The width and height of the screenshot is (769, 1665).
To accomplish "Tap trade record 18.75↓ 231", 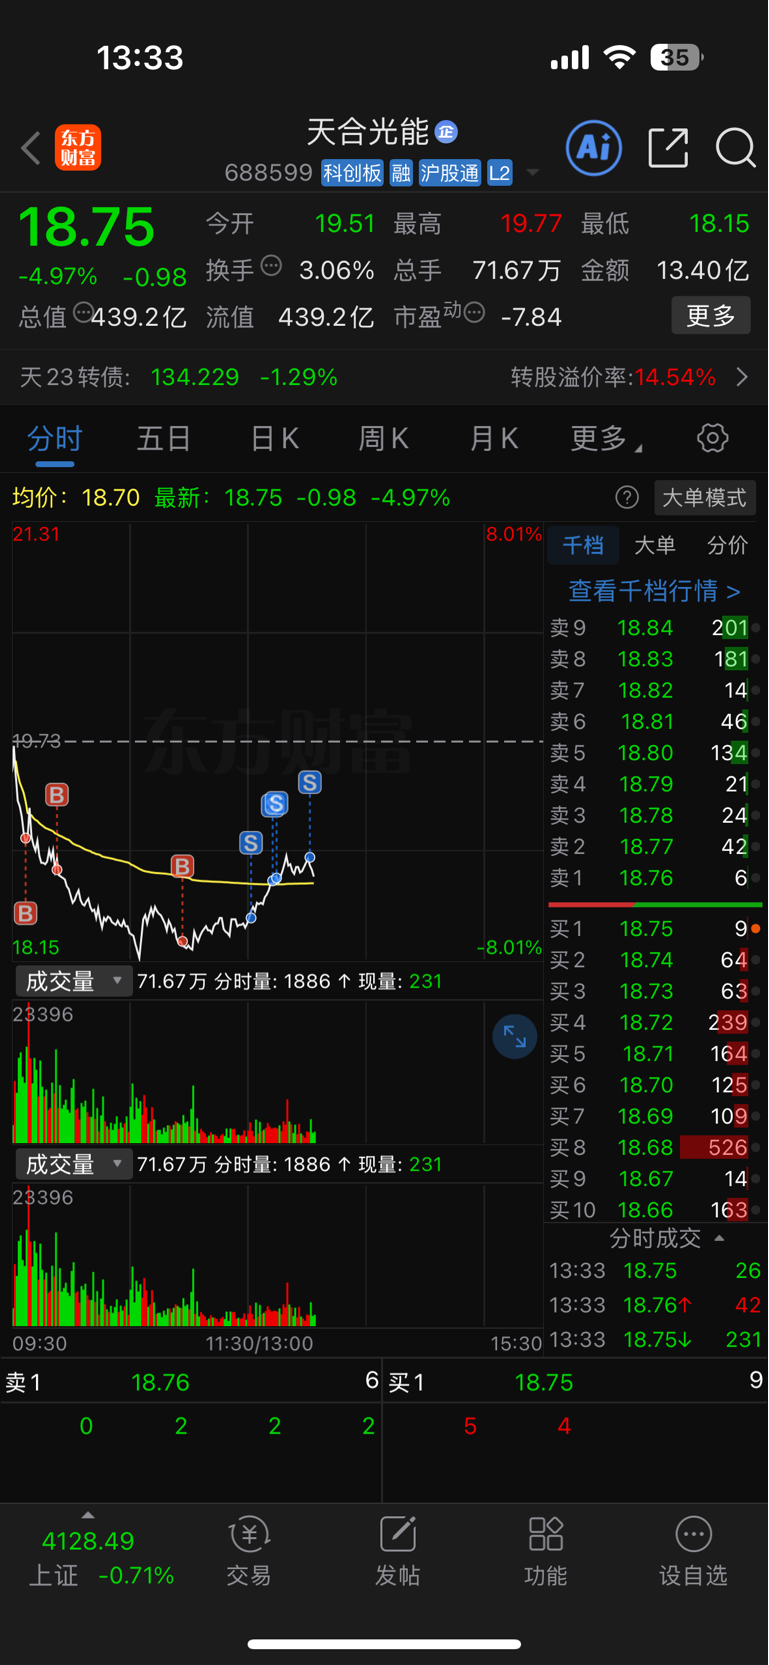I will [655, 1339].
